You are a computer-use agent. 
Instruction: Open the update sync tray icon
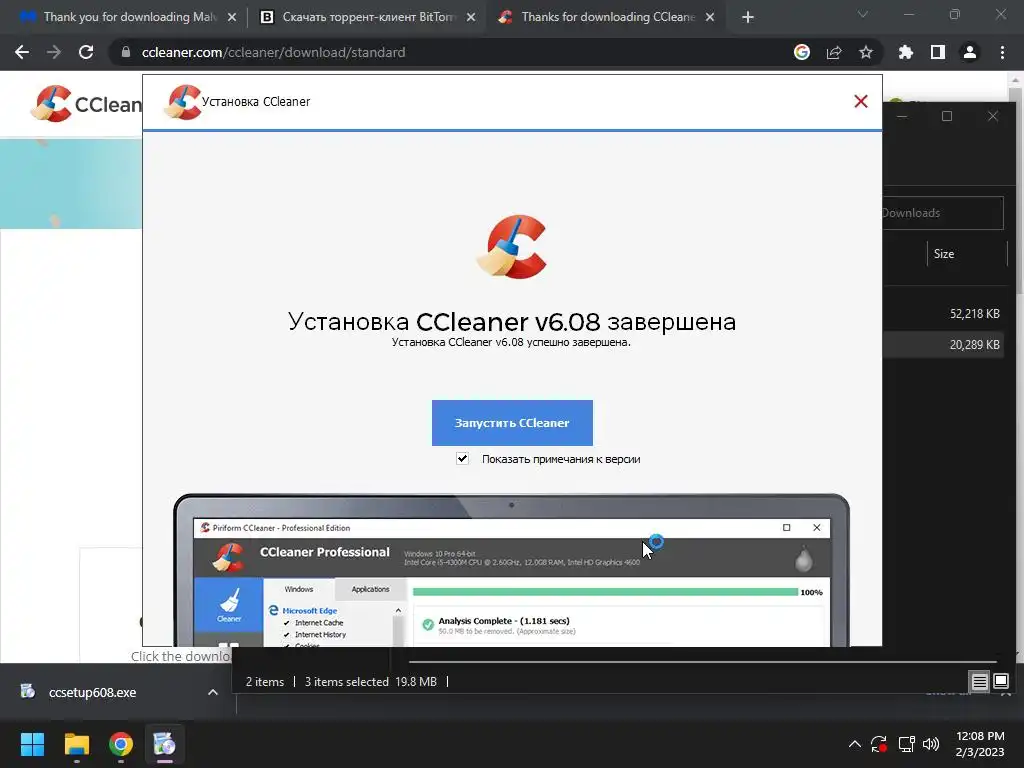coord(879,744)
